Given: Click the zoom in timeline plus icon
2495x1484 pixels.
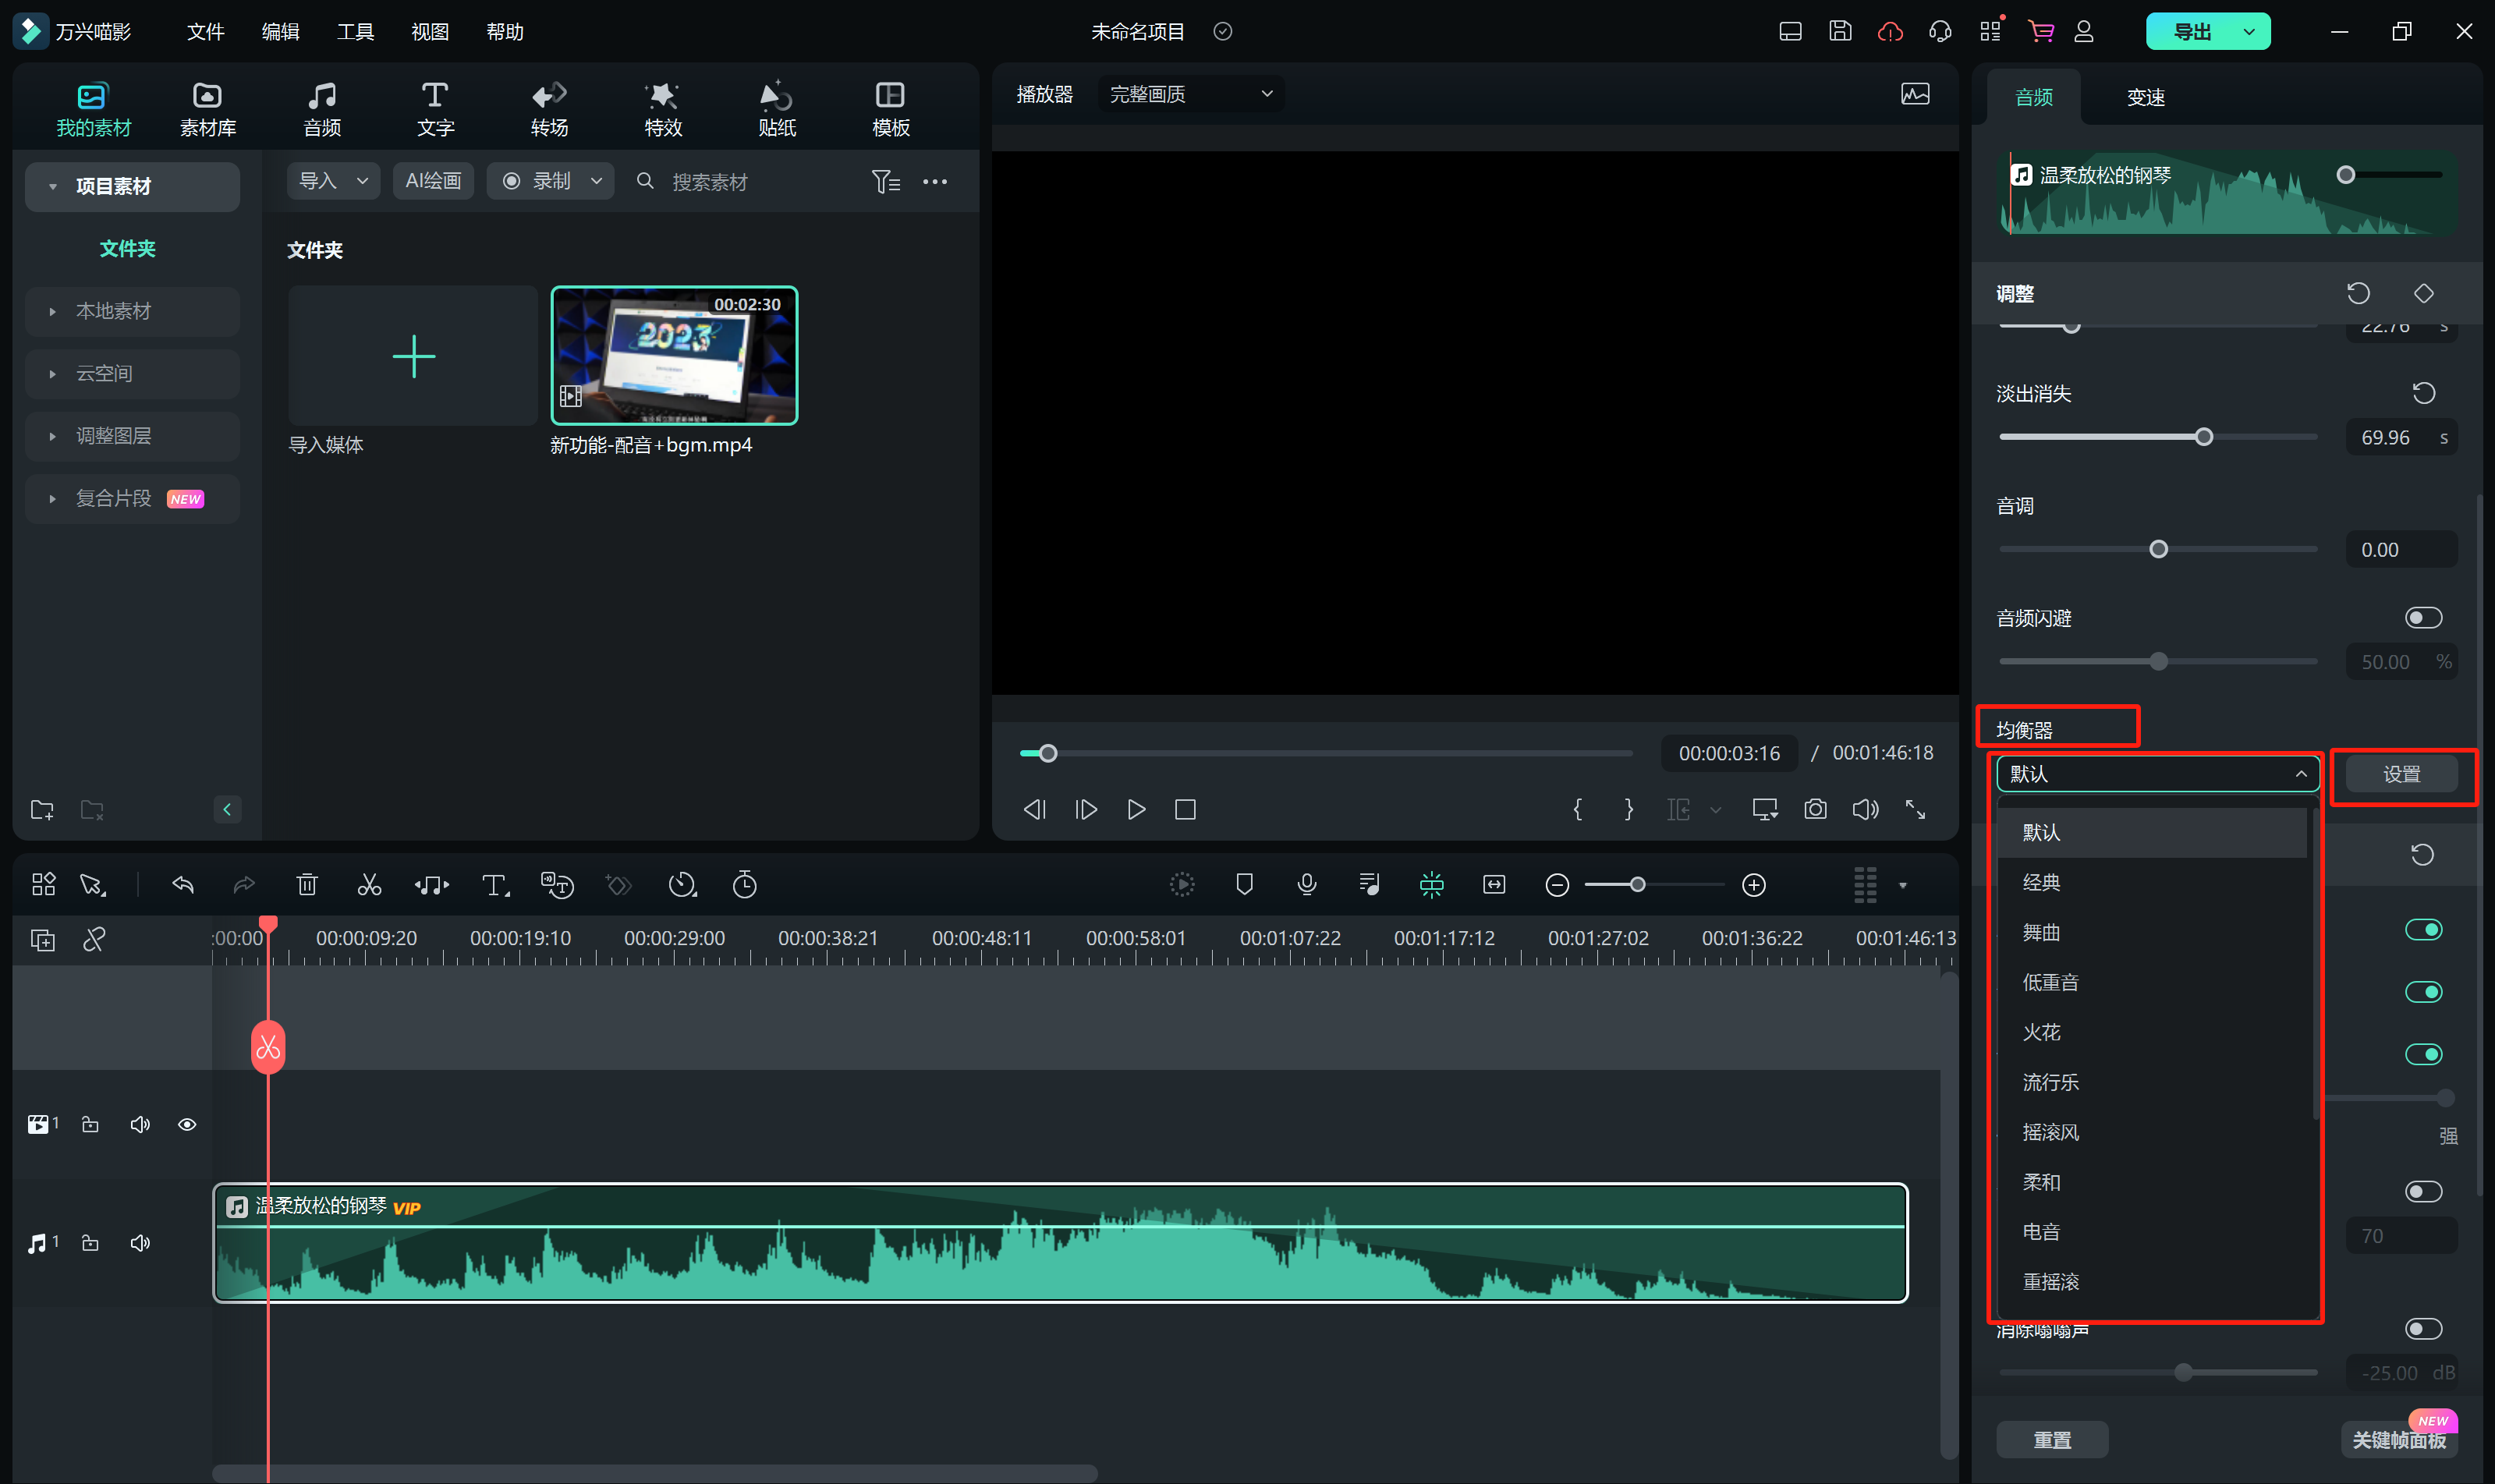Looking at the screenshot, I should 1753,885.
